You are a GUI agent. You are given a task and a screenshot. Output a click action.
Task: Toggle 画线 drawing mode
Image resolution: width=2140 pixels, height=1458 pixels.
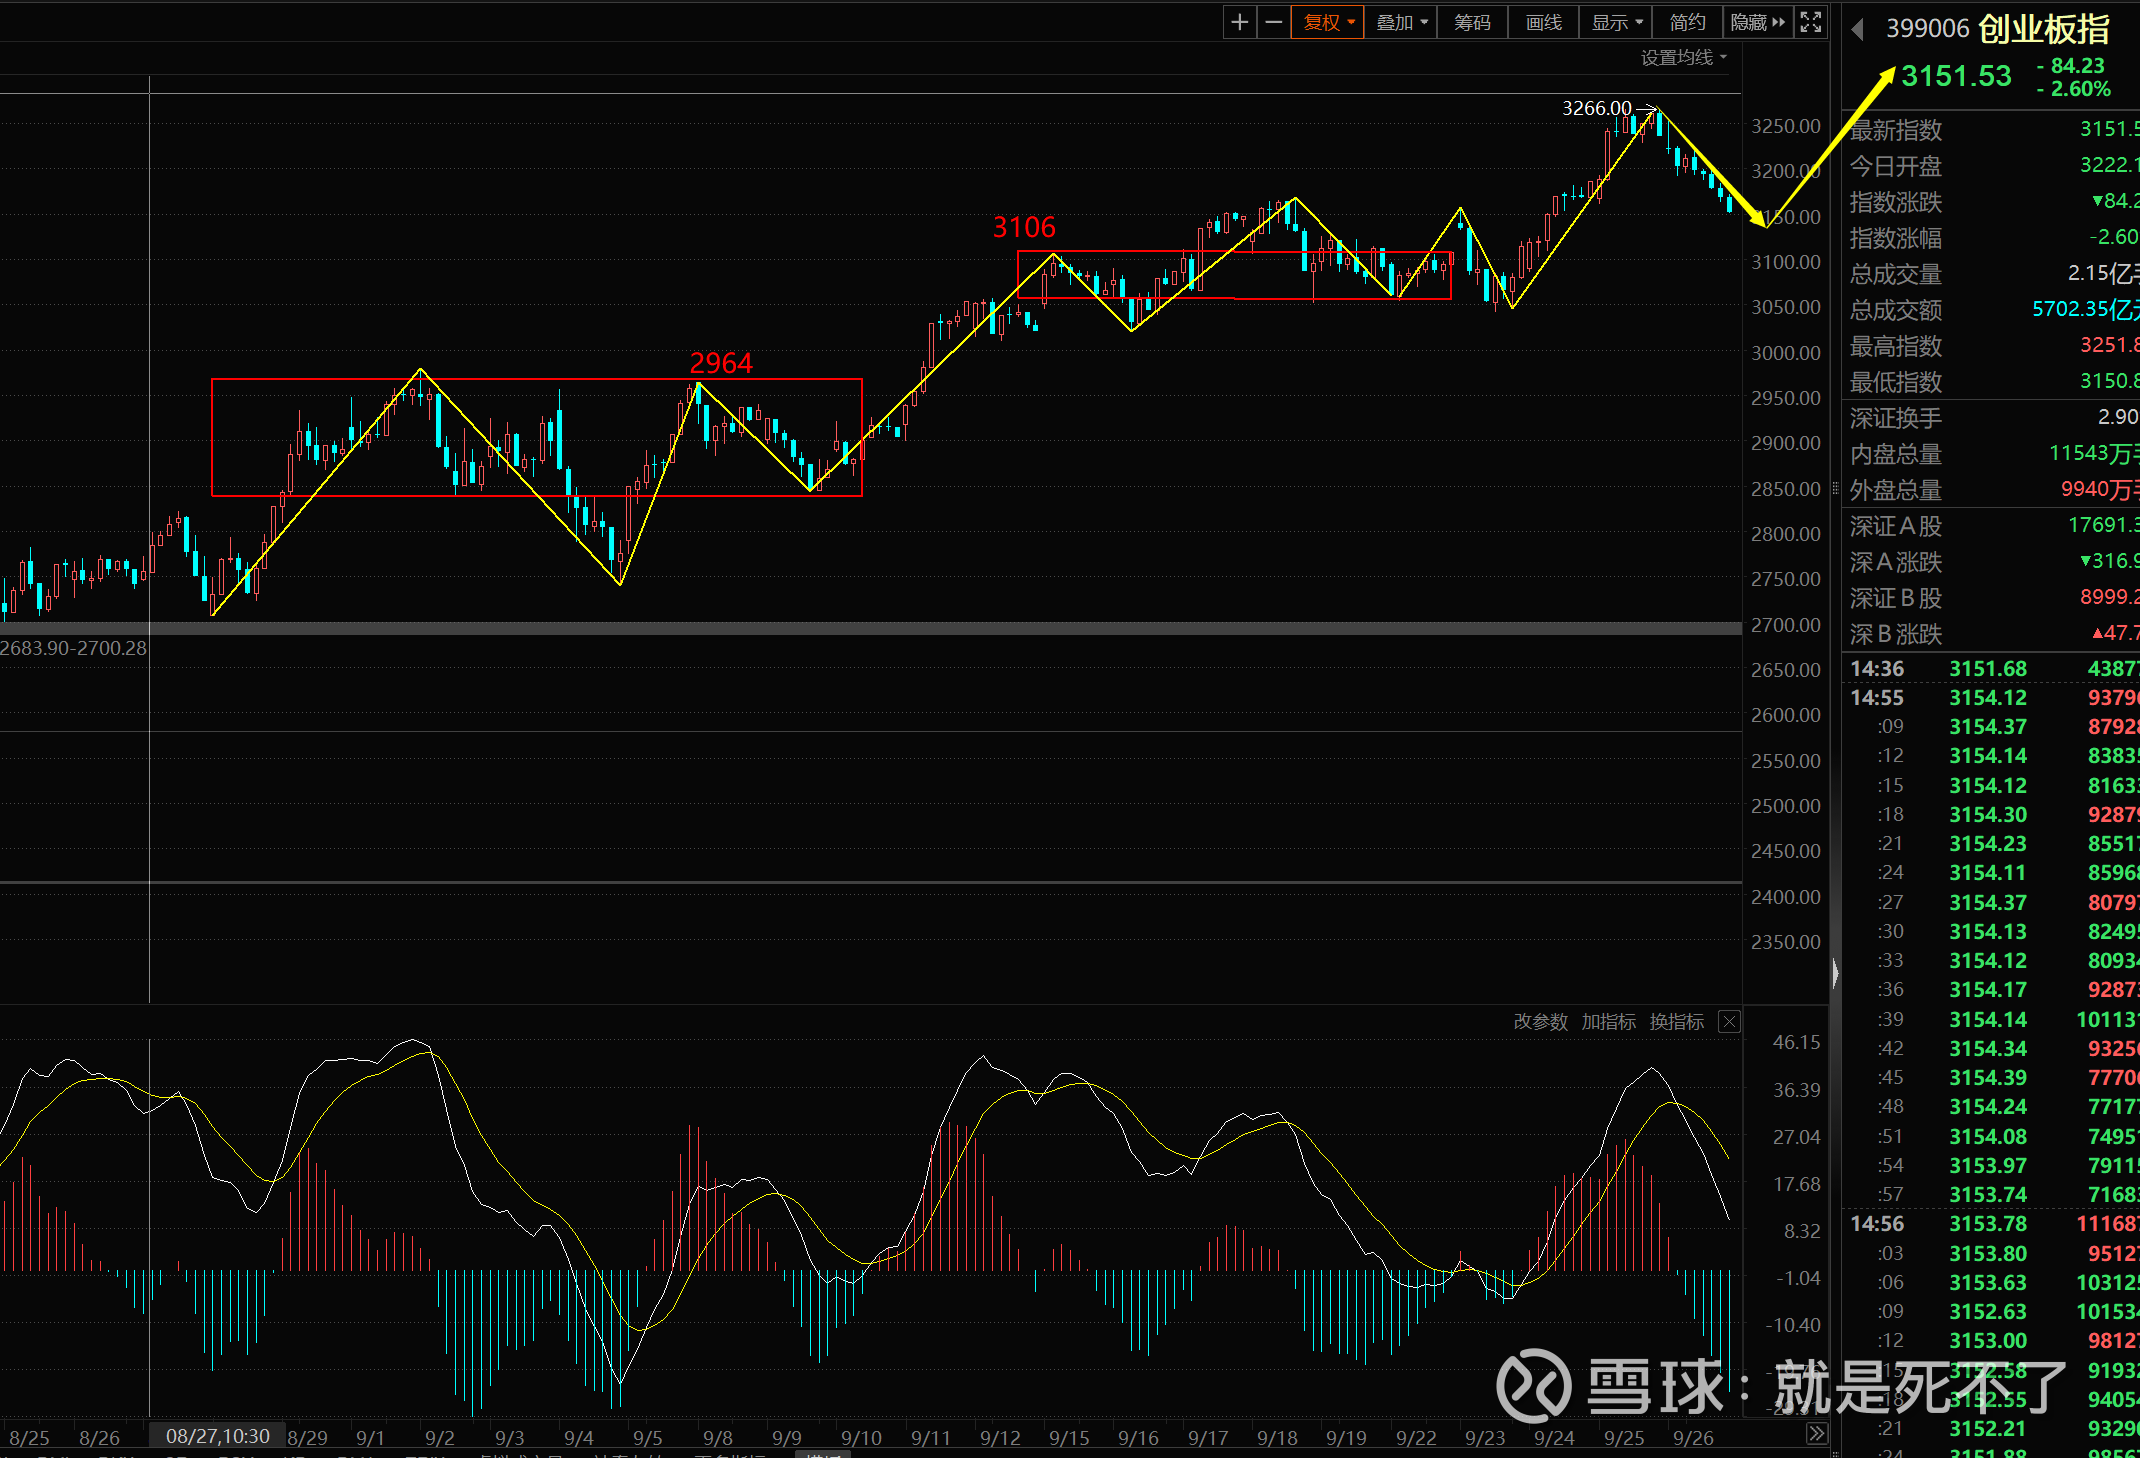[1543, 22]
